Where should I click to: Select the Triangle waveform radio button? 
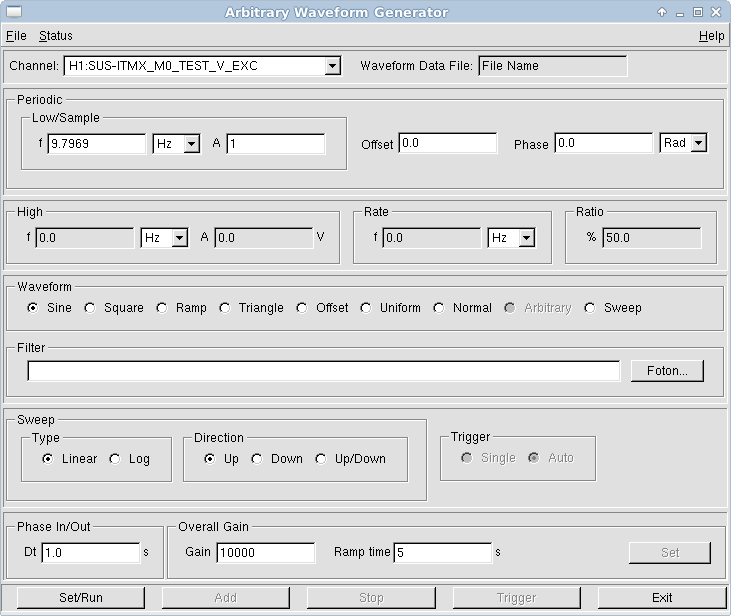click(x=225, y=308)
